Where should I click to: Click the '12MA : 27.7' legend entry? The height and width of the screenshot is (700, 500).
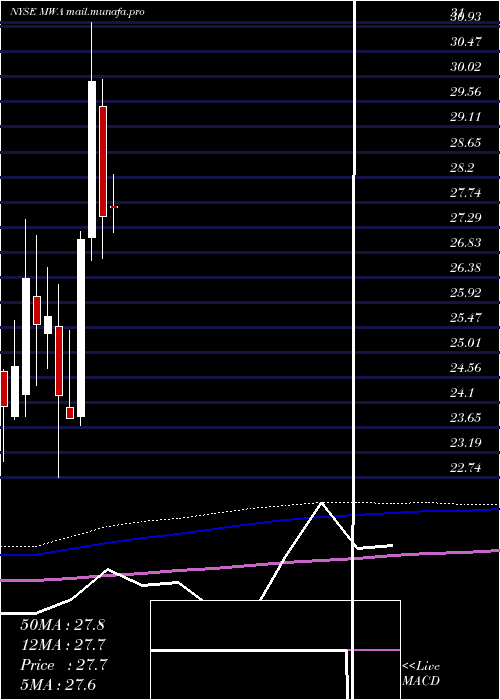(x=63, y=645)
